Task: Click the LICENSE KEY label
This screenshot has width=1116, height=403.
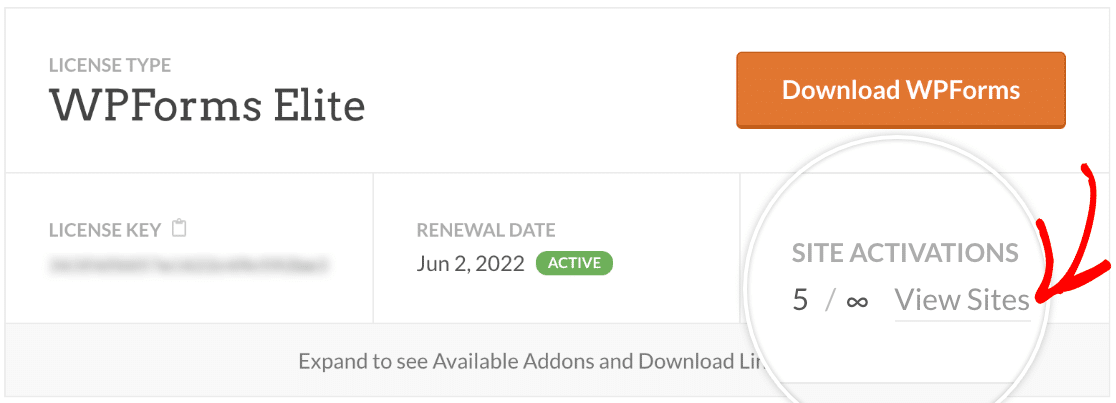Action: click(106, 230)
